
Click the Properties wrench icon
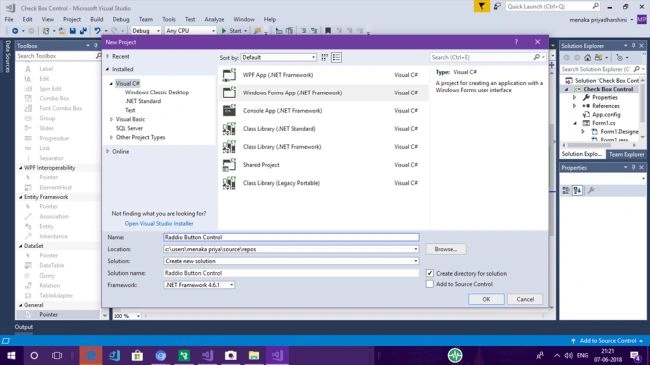point(591,190)
